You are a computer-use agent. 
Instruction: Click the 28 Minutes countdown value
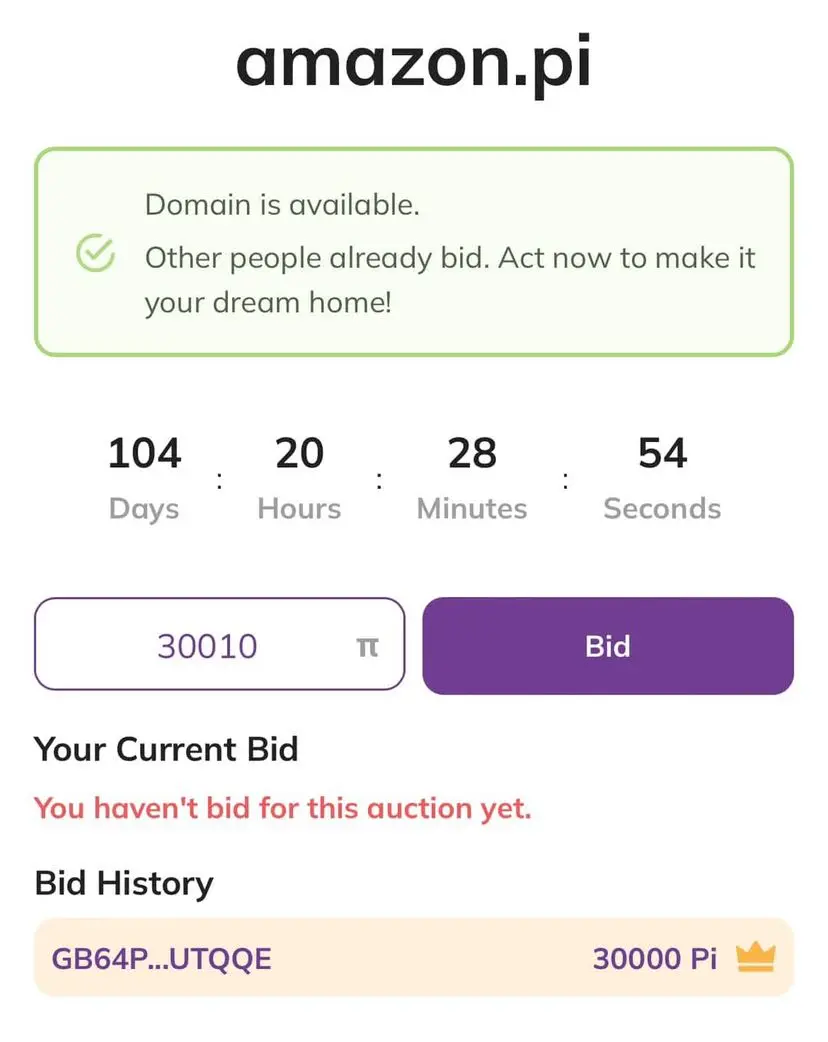(472, 453)
